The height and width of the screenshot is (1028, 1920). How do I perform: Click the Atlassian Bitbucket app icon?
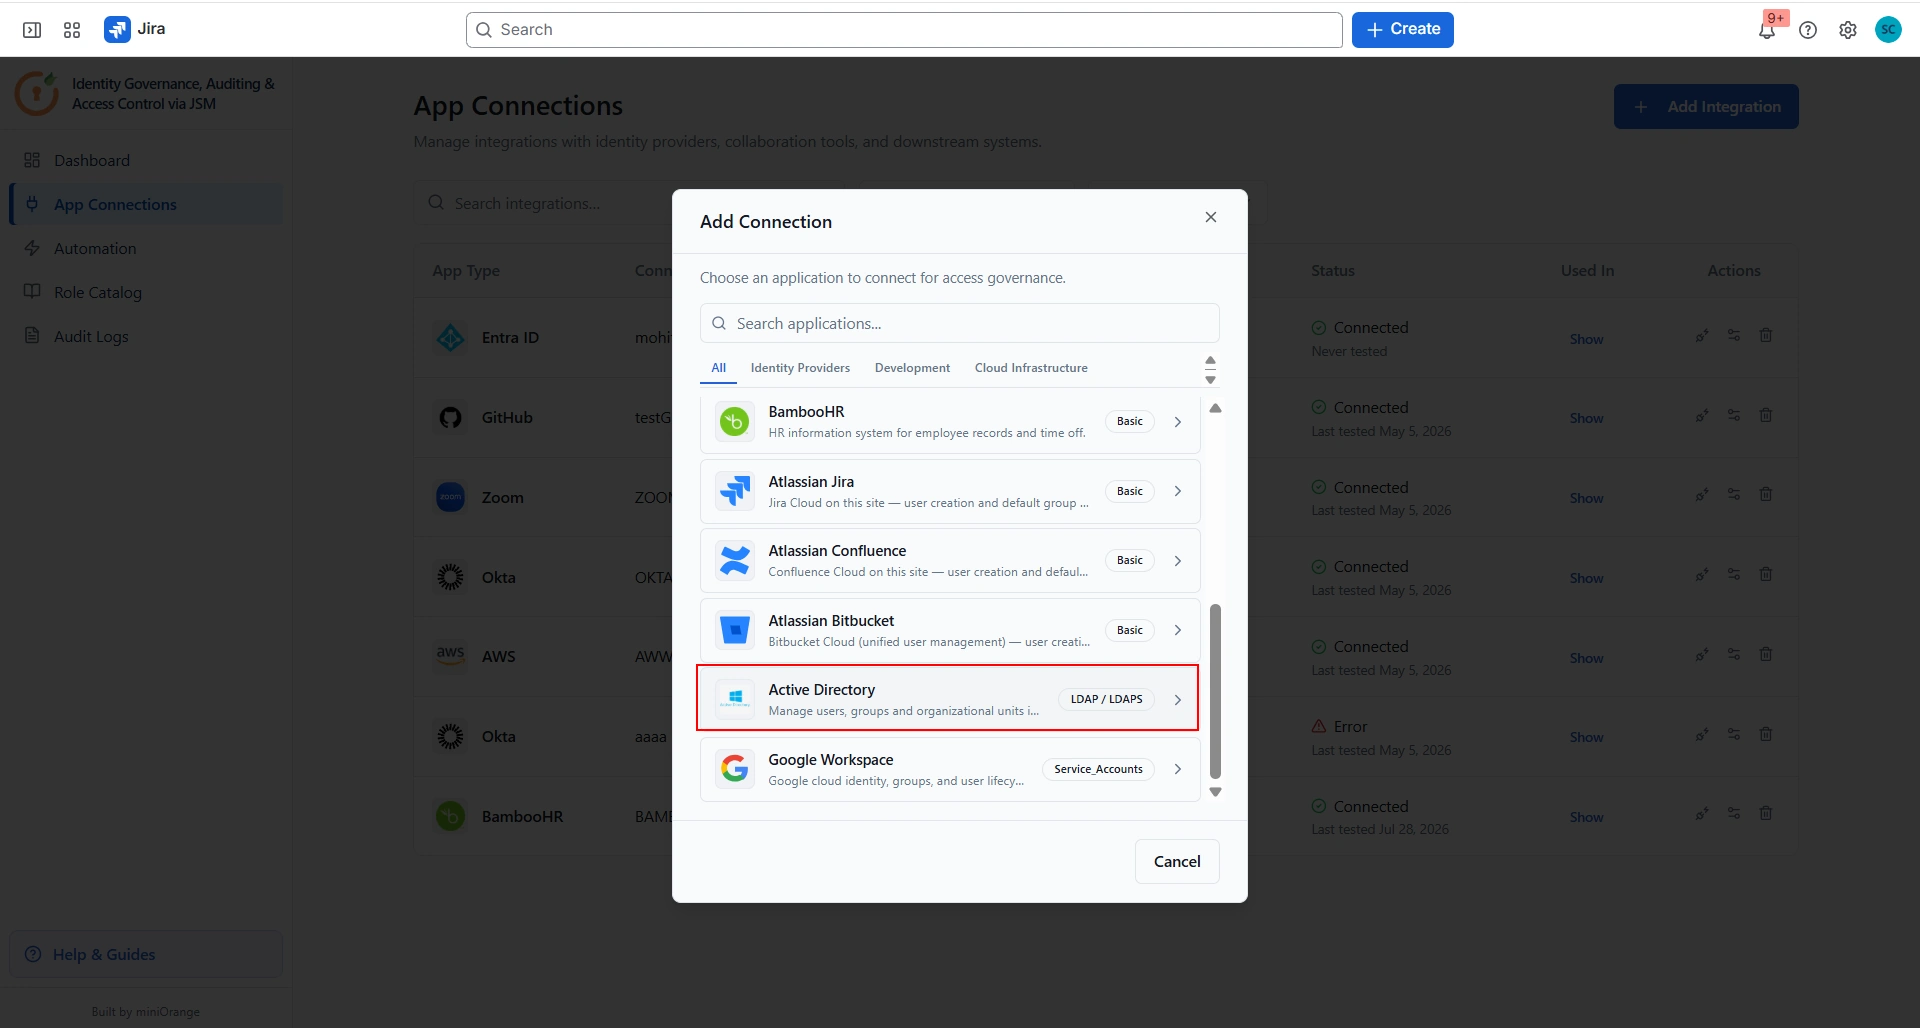[x=735, y=630]
